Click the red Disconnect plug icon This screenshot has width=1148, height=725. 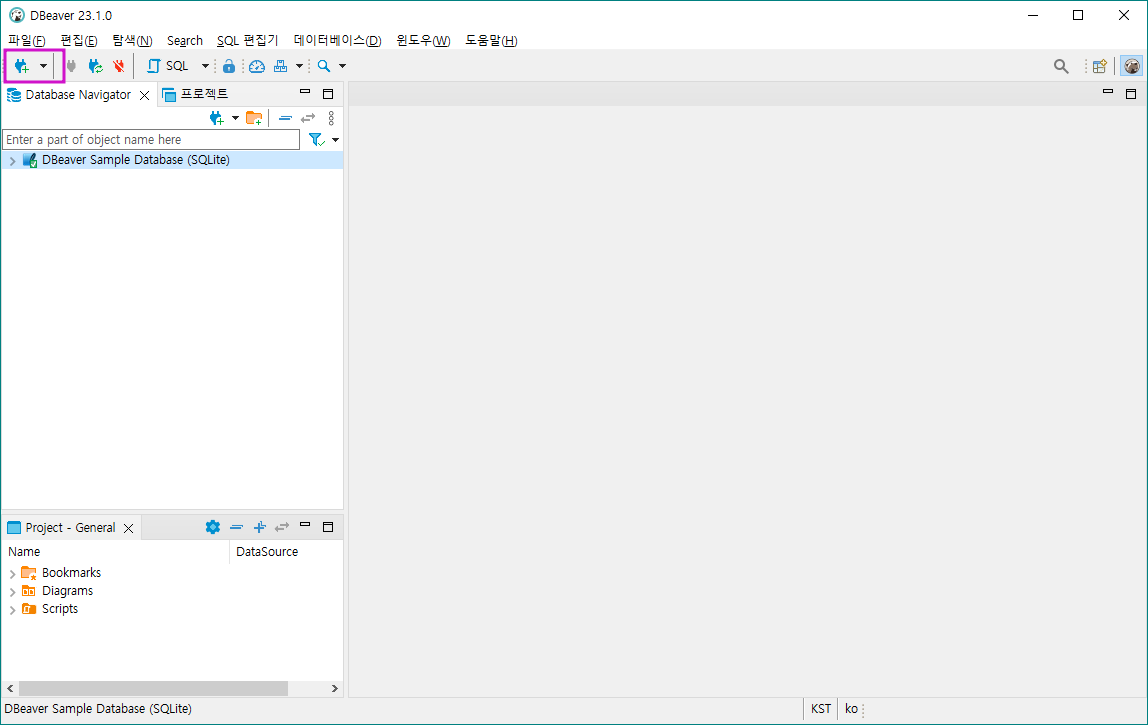119,66
